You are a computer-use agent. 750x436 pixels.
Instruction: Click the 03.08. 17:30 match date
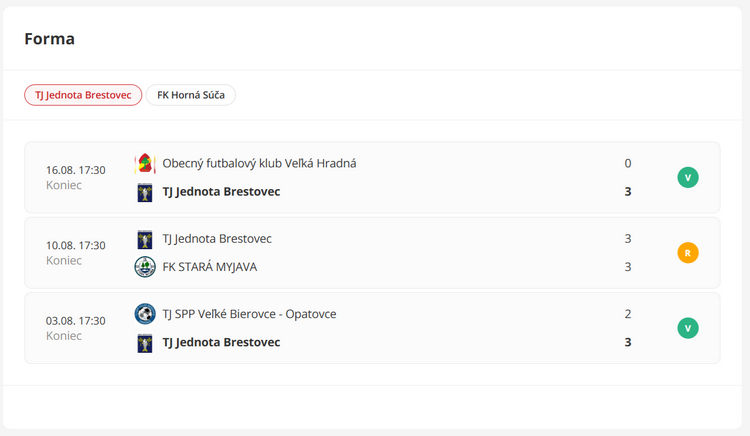(x=76, y=321)
